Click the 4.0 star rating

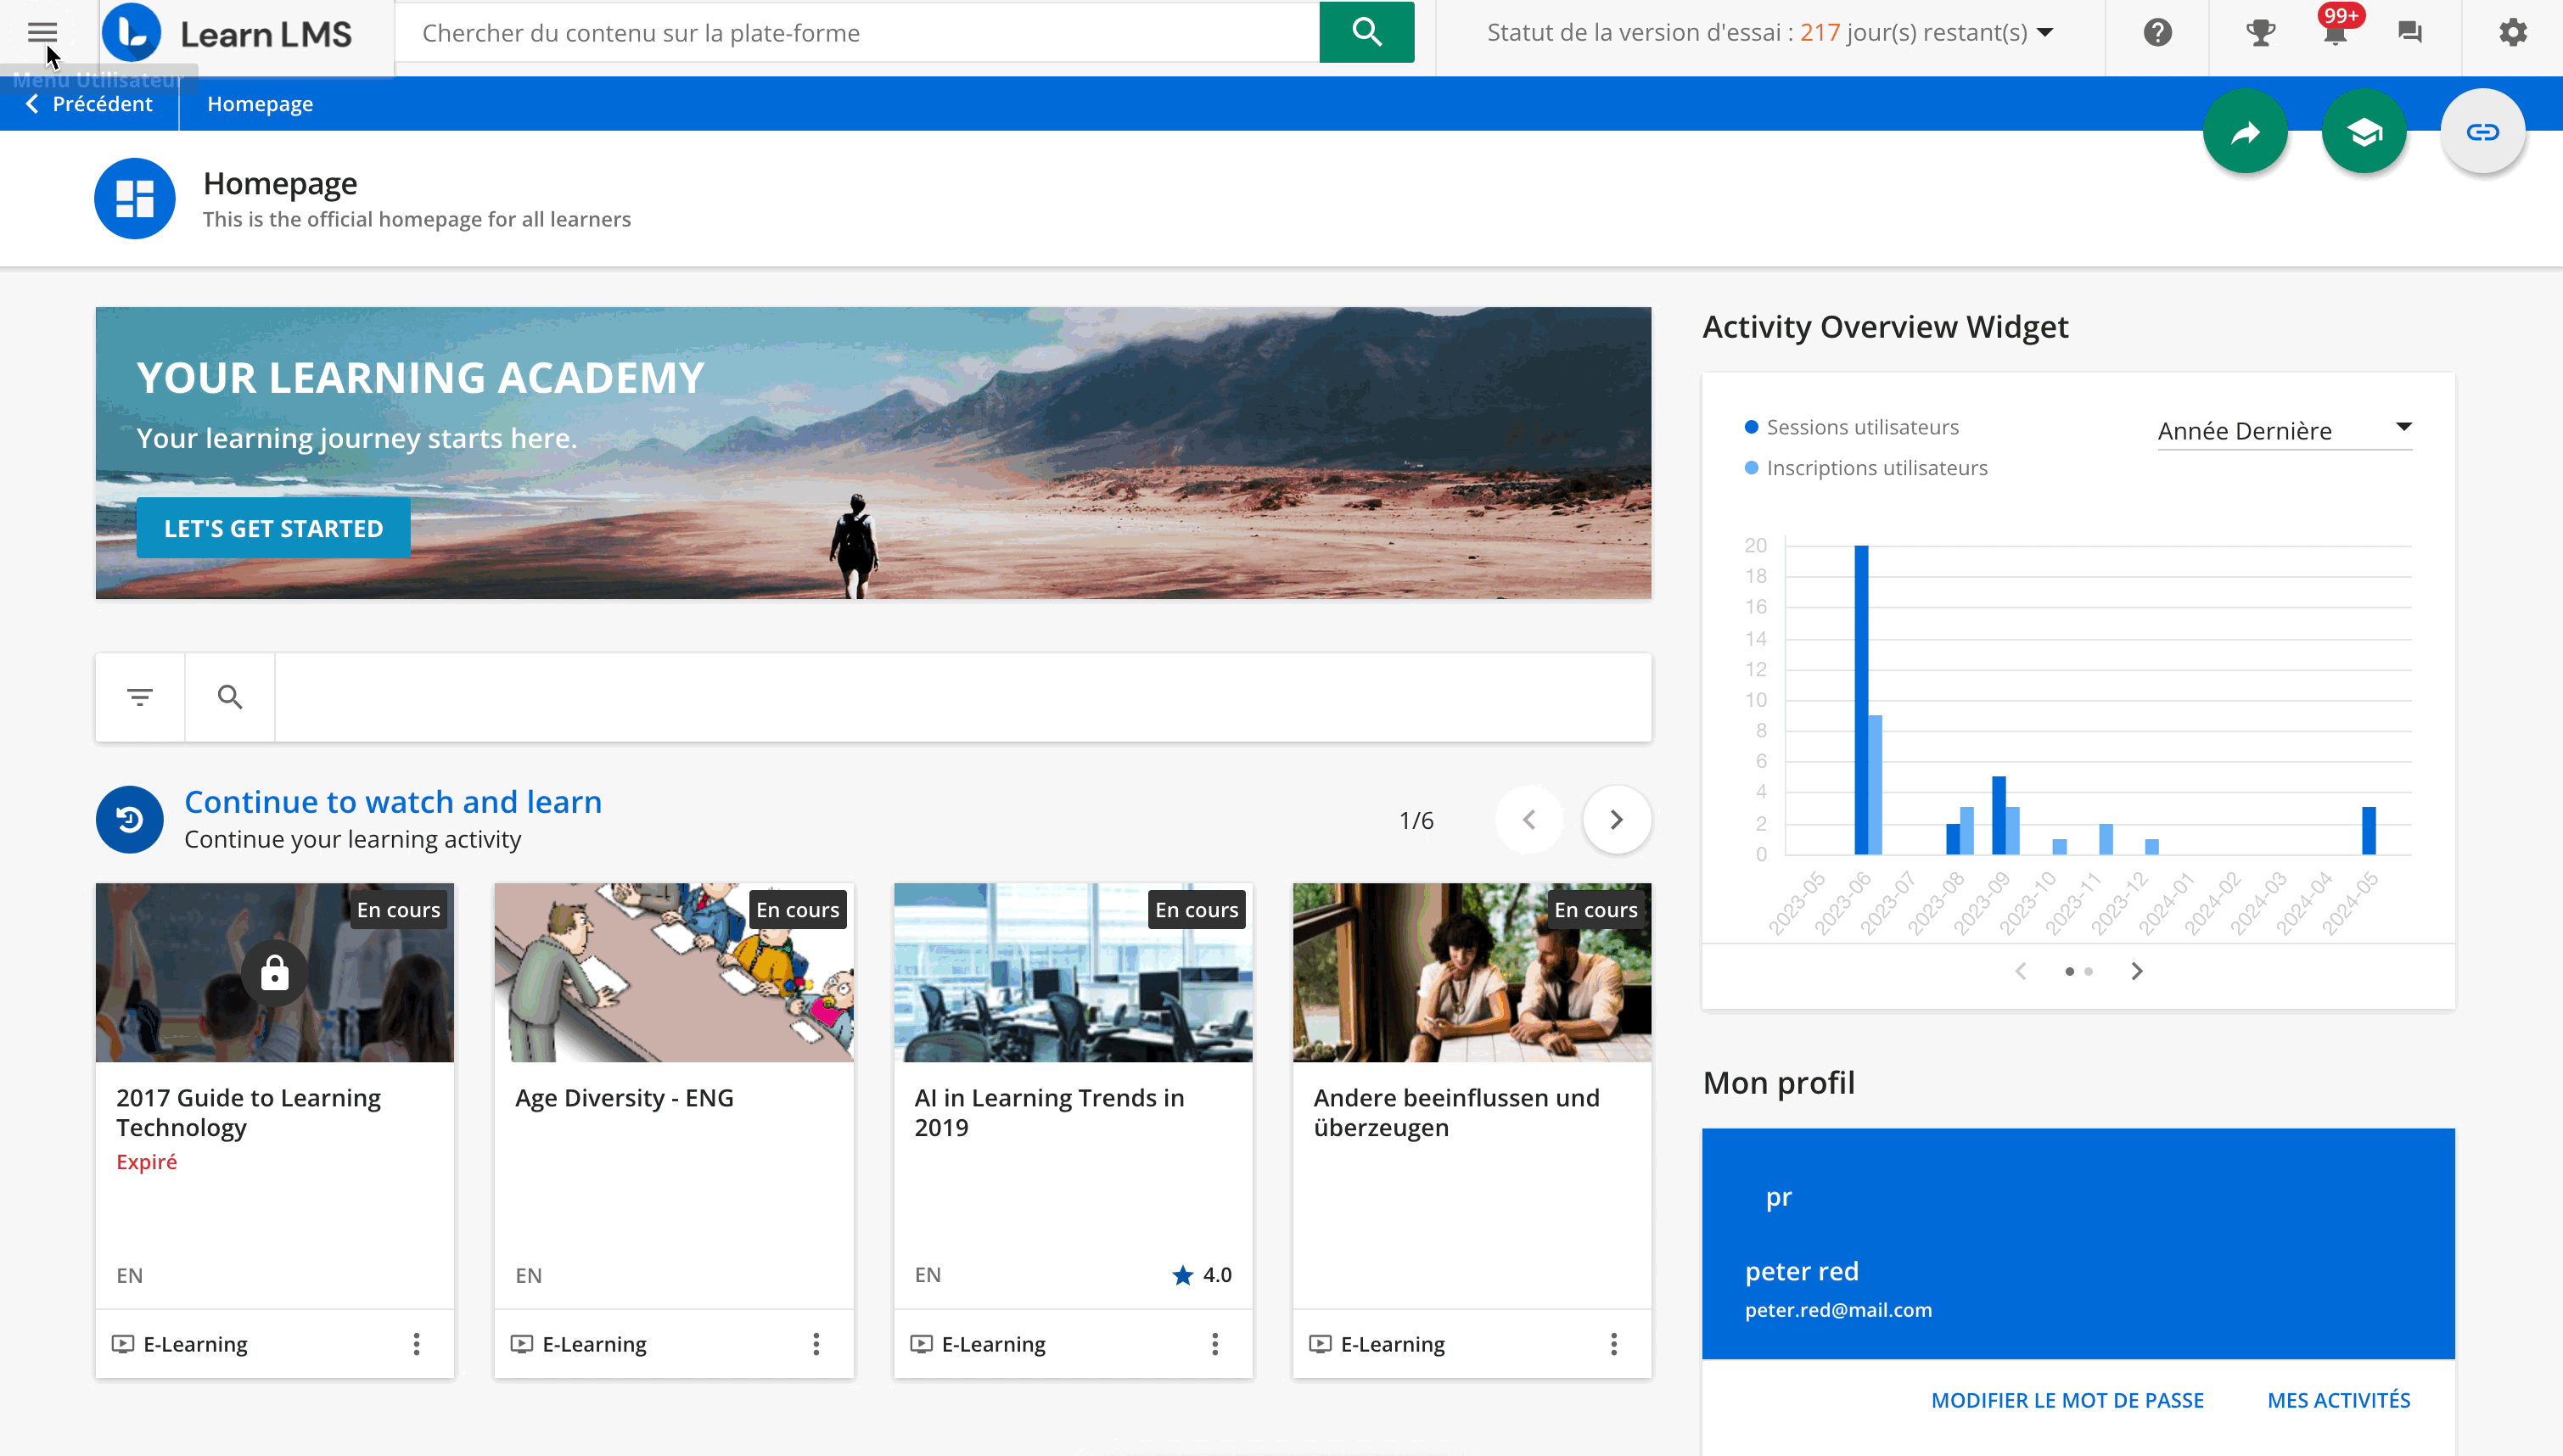1202,1275
